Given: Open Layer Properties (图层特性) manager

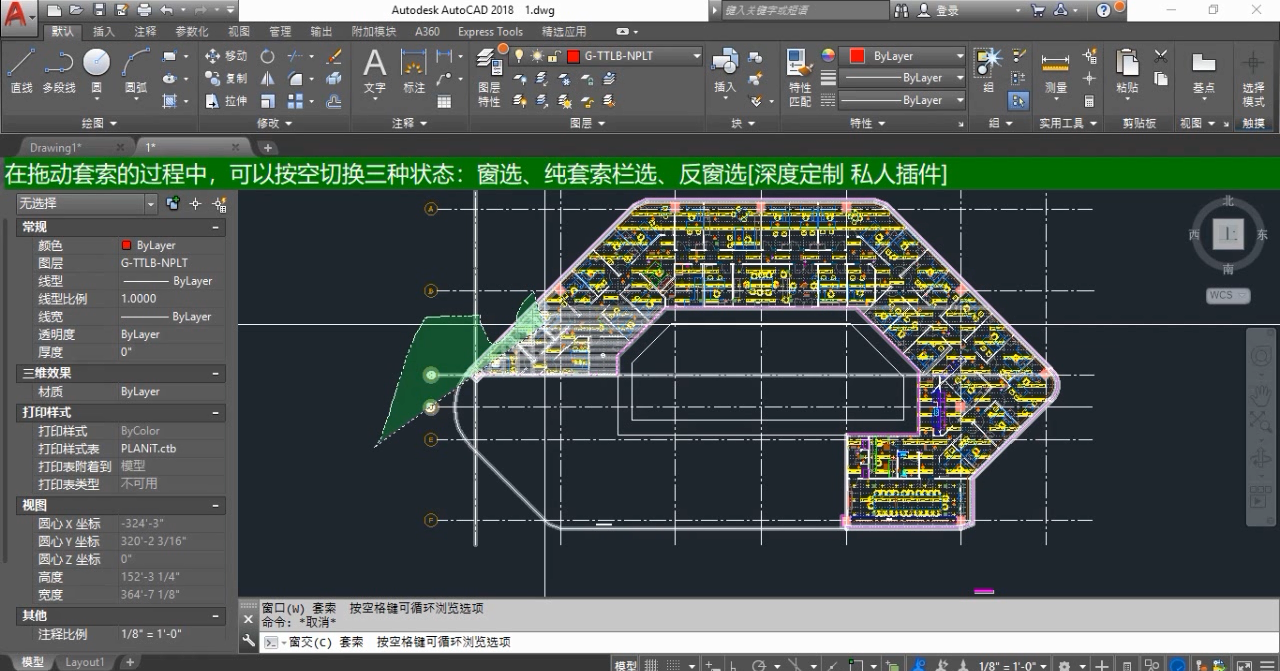Looking at the screenshot, I should coord(489,78).
